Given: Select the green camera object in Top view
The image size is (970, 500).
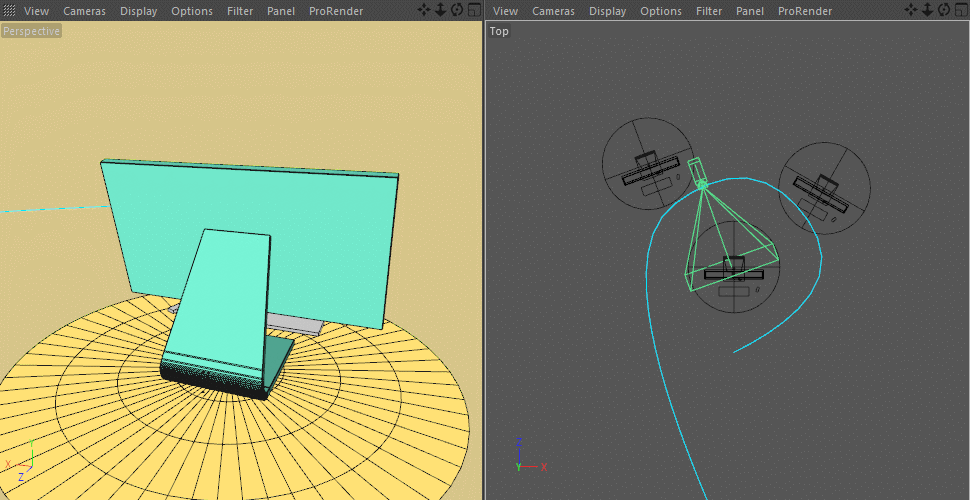Looking at the screenshot, I should tap(698, 173).
